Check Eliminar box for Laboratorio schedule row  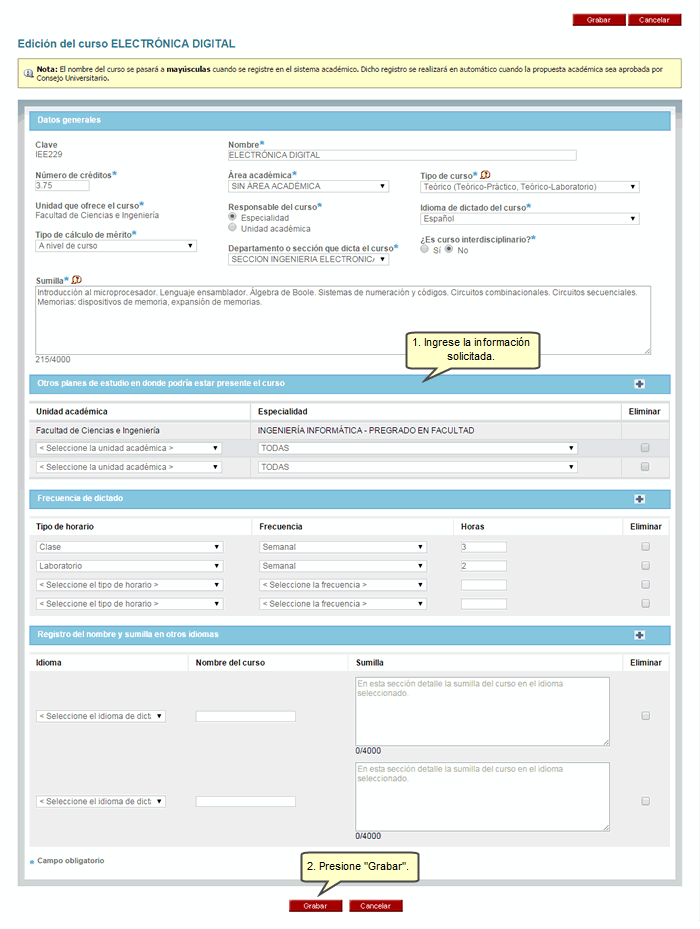click(x=645, y=566)
